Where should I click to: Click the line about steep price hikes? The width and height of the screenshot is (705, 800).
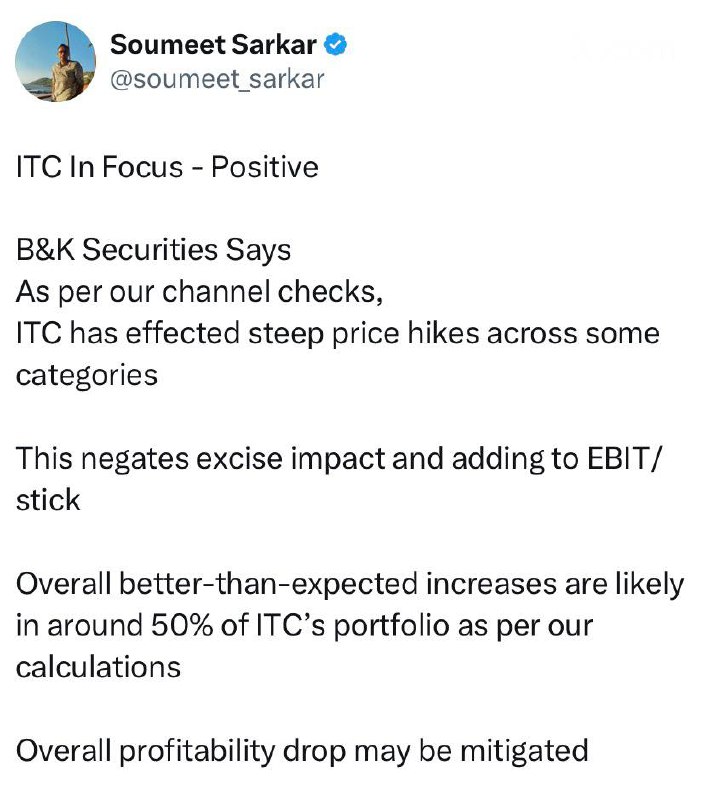coord(337,333)
